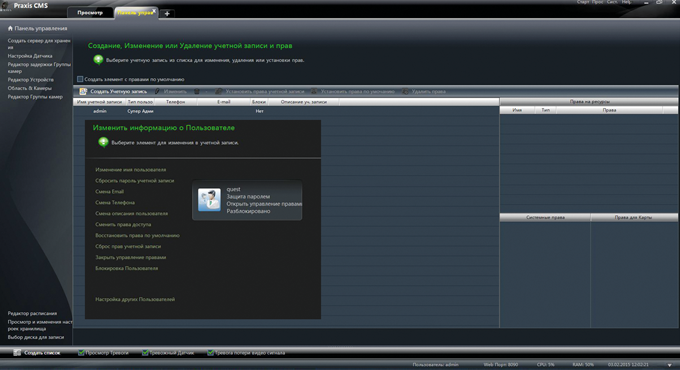Viewport: 680px width, 370px height.
Task: Click the pencil icon next to Изменить
Action: [157, 91]
